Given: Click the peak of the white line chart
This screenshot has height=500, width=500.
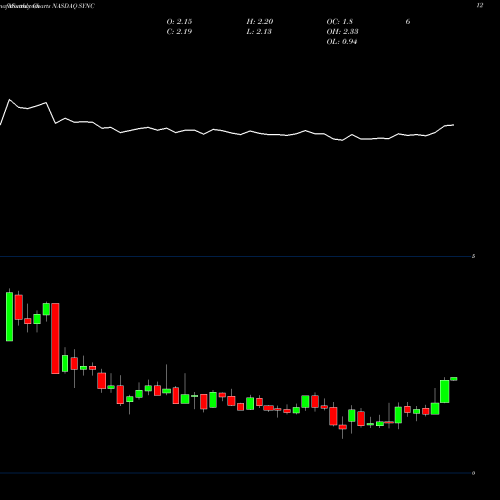Looking at the screenshot, I should [x=9, y=100].
